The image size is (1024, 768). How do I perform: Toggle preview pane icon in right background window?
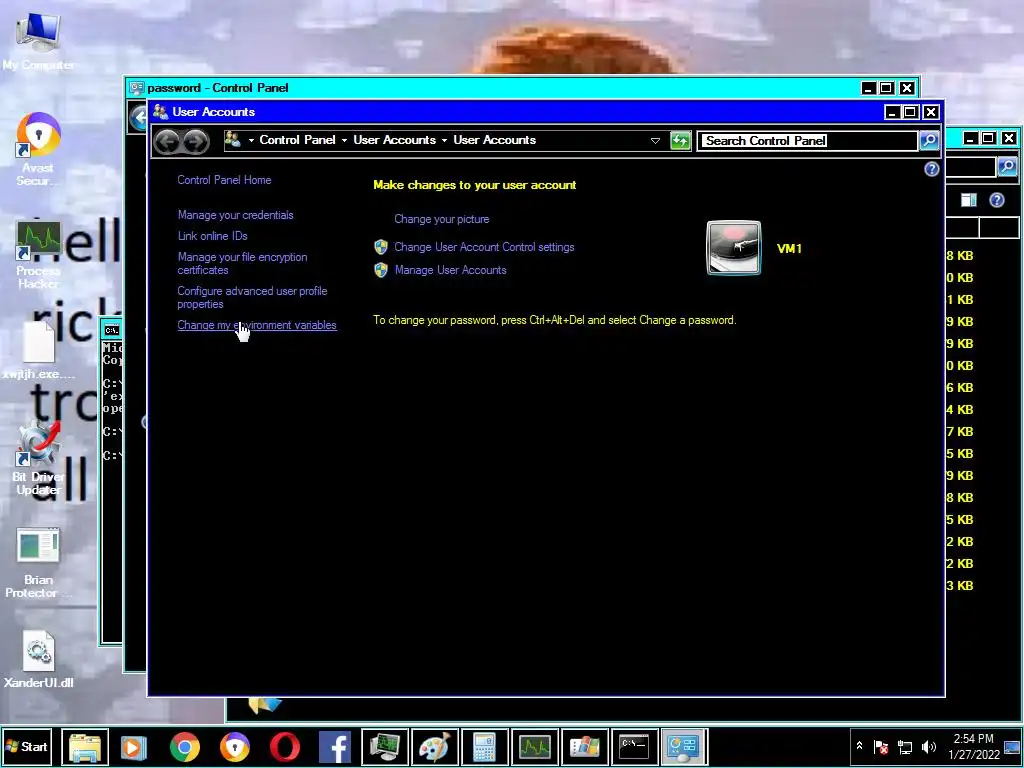click(968, 200)
